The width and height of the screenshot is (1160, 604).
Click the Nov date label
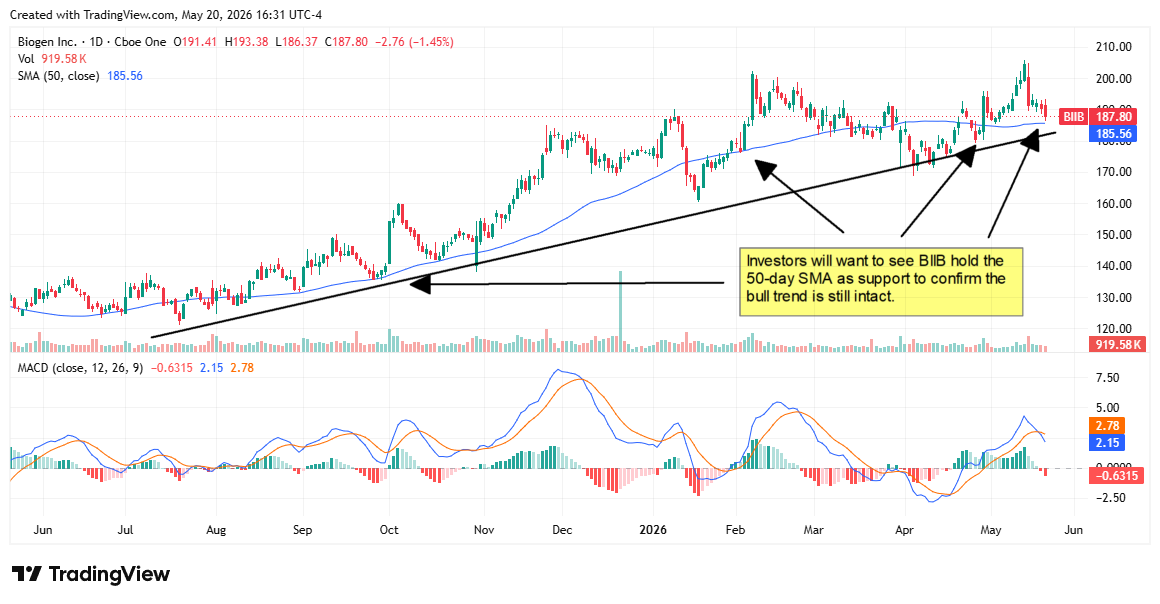click(484, 530)
